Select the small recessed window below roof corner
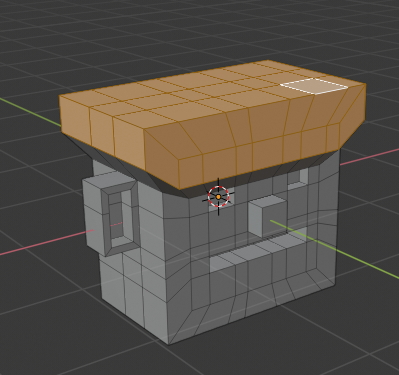 tap(297, 178)
